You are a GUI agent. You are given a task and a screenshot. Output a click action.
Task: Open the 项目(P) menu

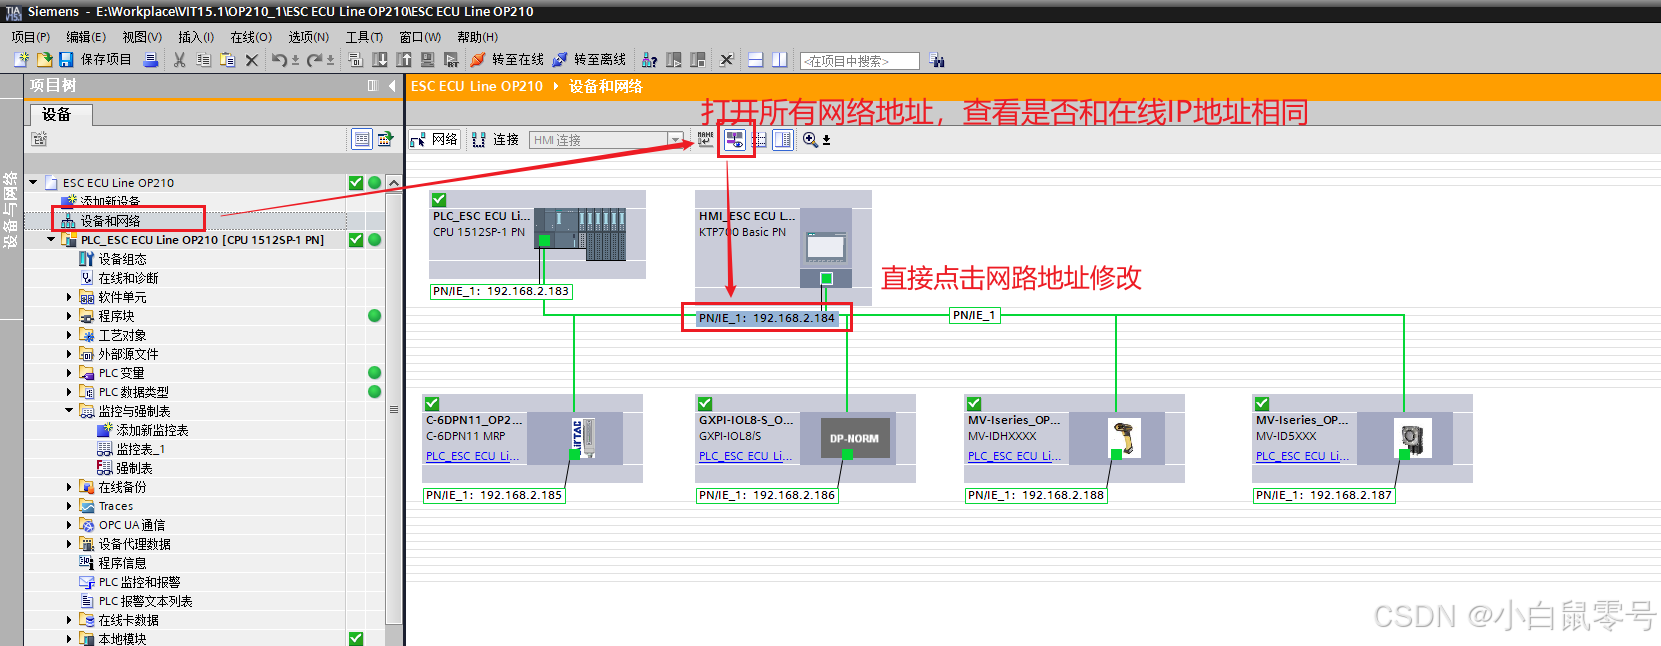30,37
